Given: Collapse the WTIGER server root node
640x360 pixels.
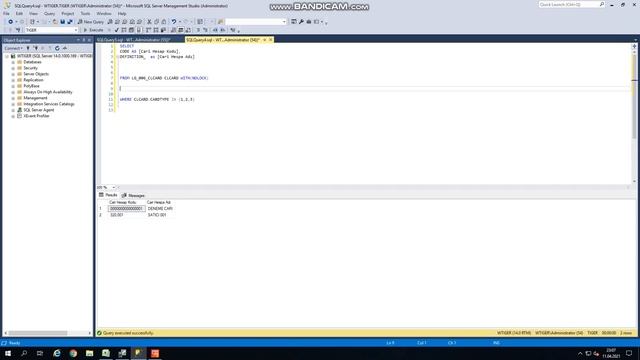Looking at the screenshot, I should point(7,56).
